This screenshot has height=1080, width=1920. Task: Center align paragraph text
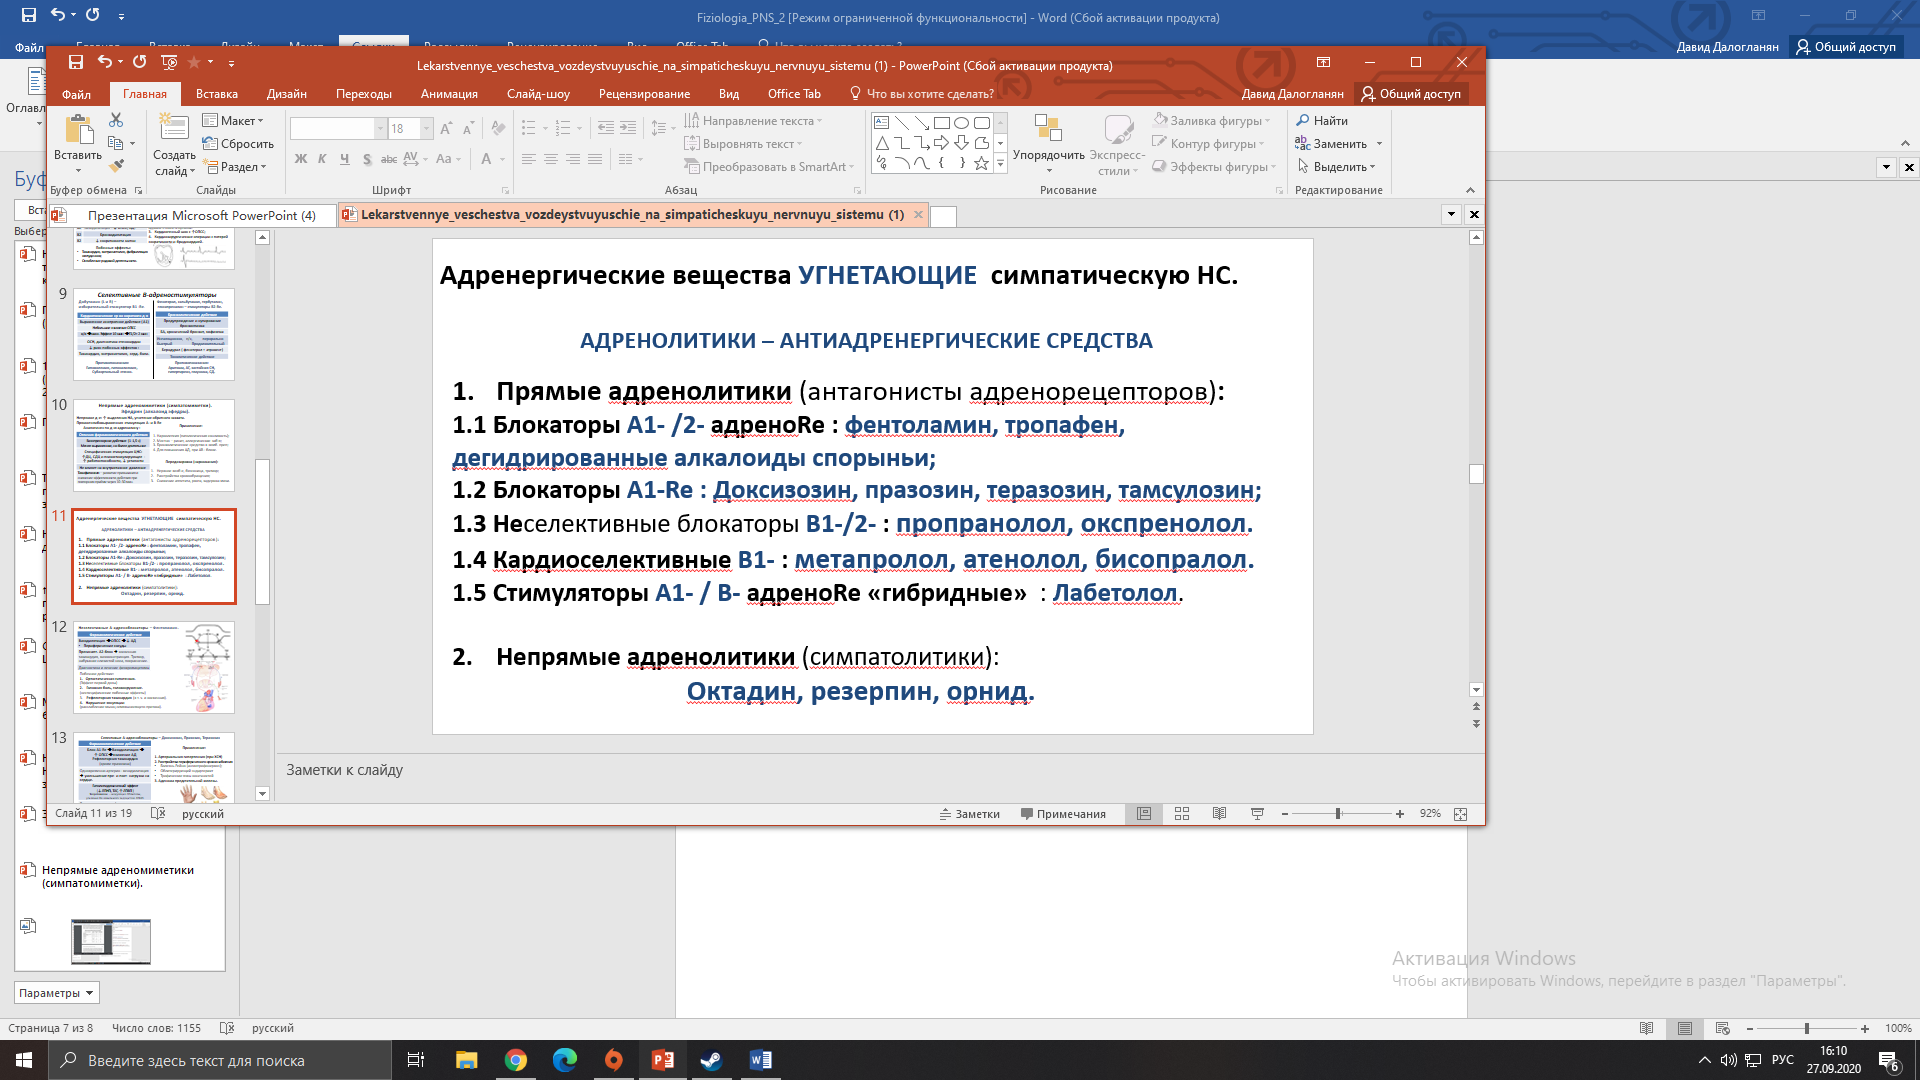pos(551,159)
